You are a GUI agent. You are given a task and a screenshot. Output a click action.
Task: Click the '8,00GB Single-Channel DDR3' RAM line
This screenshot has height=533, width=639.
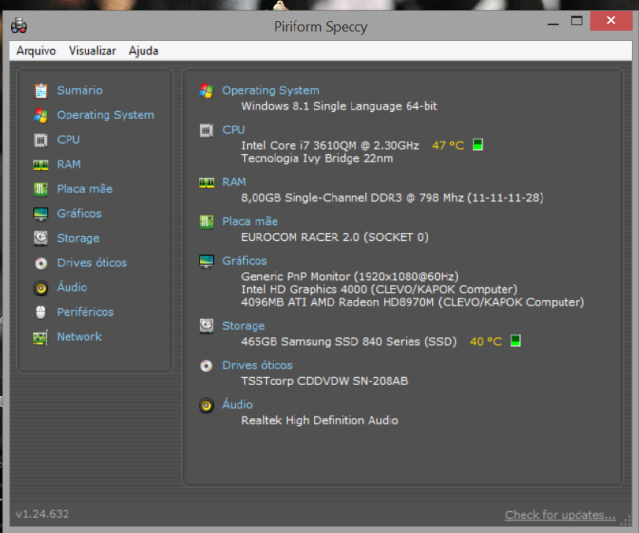coord(392,198)
